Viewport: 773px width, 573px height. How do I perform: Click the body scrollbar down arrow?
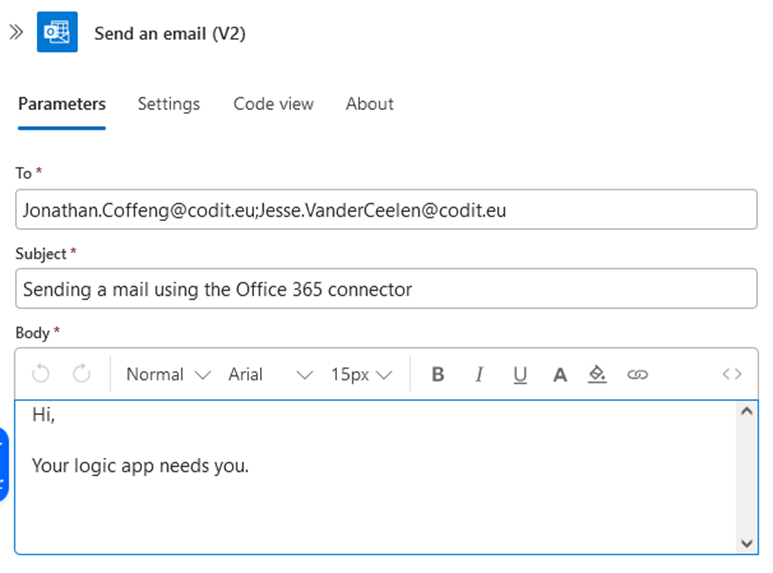pos(746,543)
